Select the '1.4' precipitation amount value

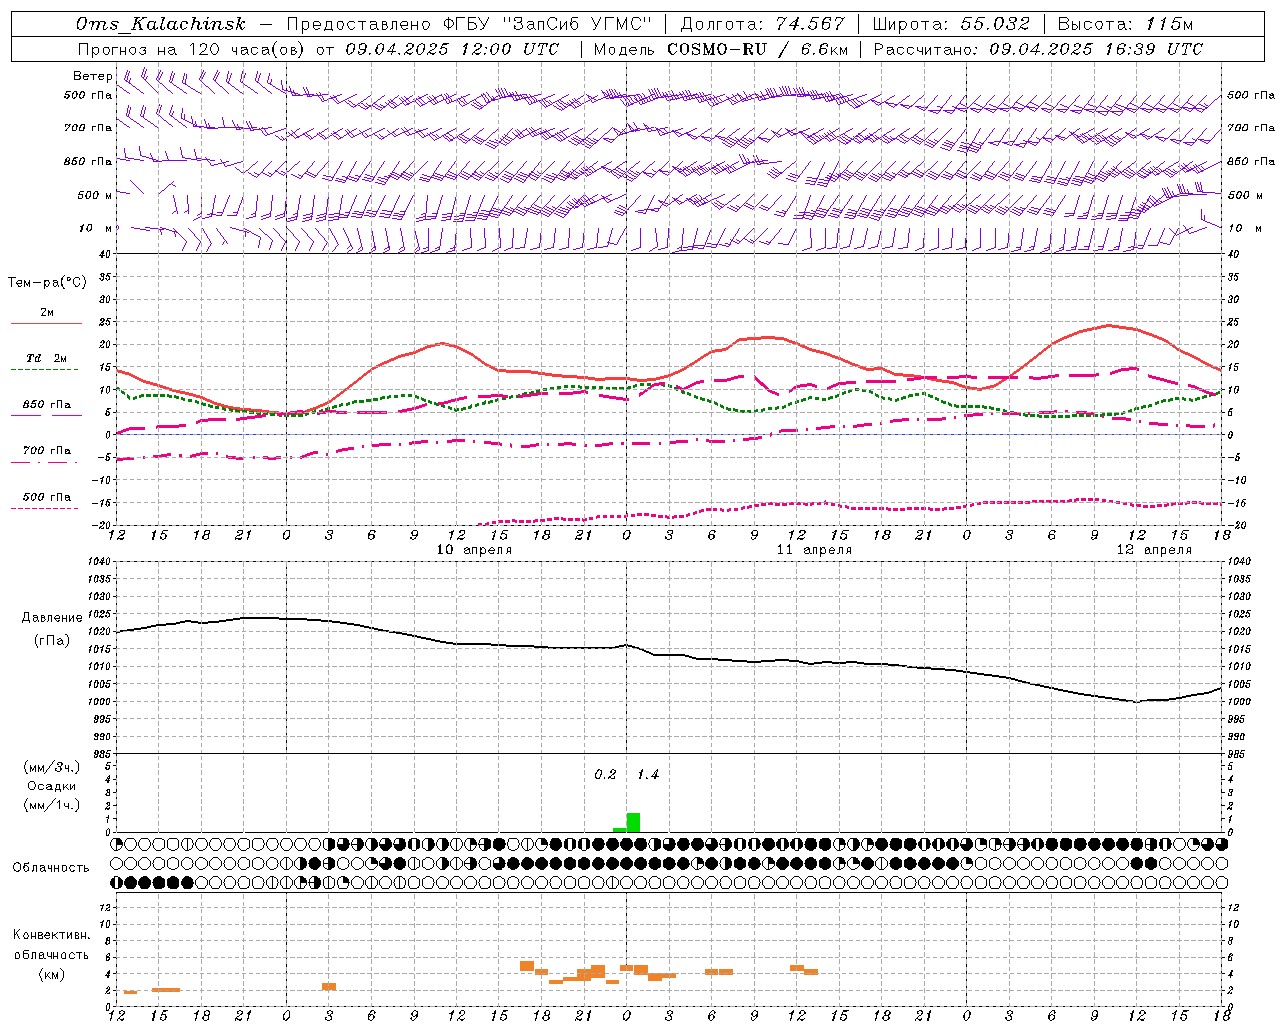(648, 775)
